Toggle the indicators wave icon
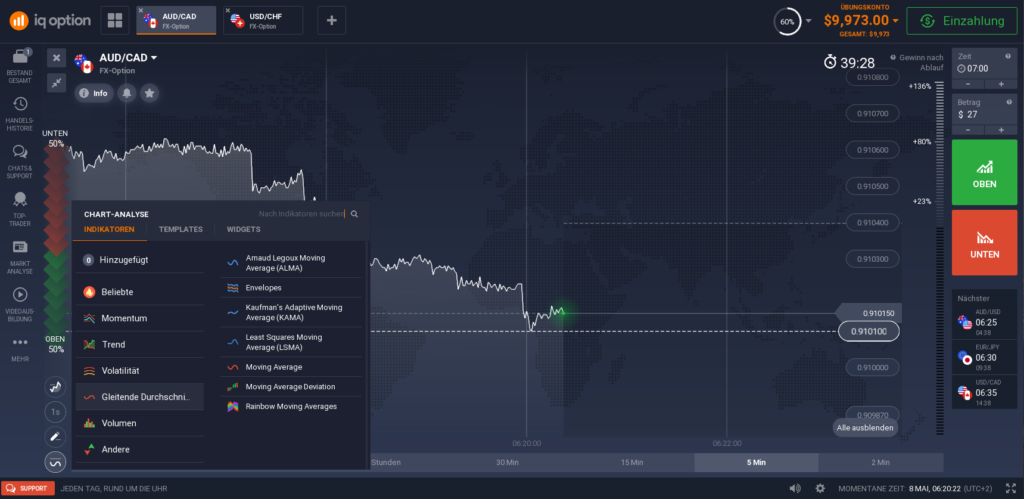Image resolution: width=1024 pixels, height=499 pixels. pos(56,462)
